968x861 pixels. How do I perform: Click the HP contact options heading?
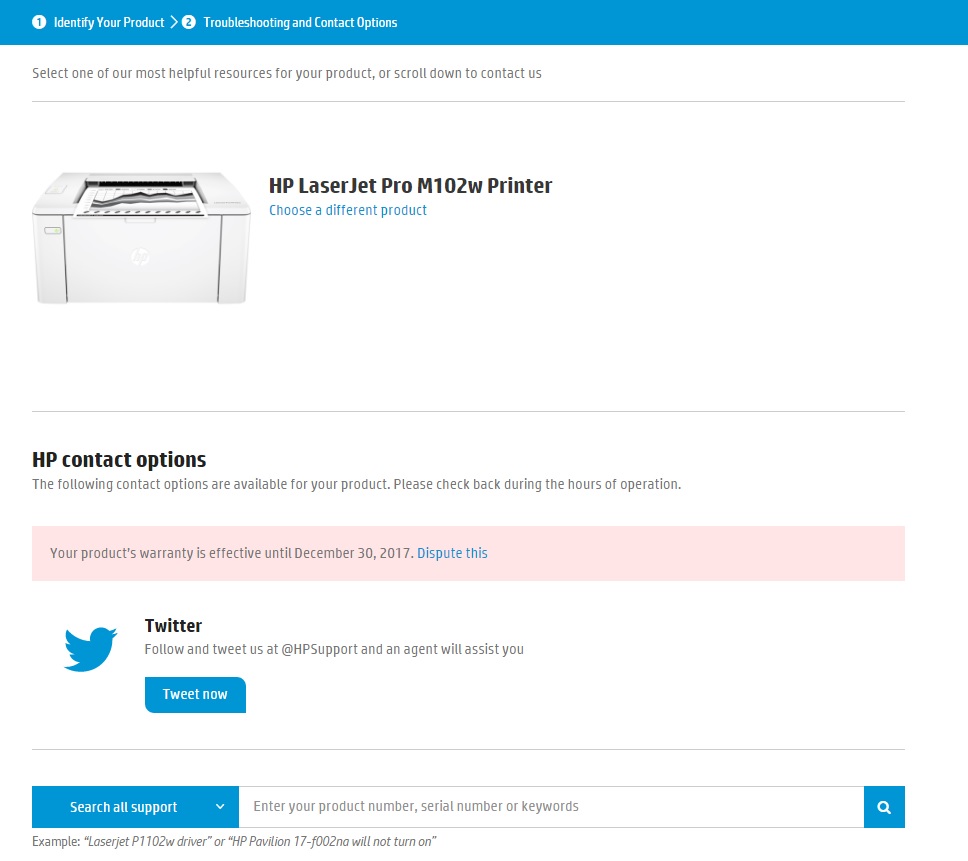pyautogui.click(x=119, y=460)
